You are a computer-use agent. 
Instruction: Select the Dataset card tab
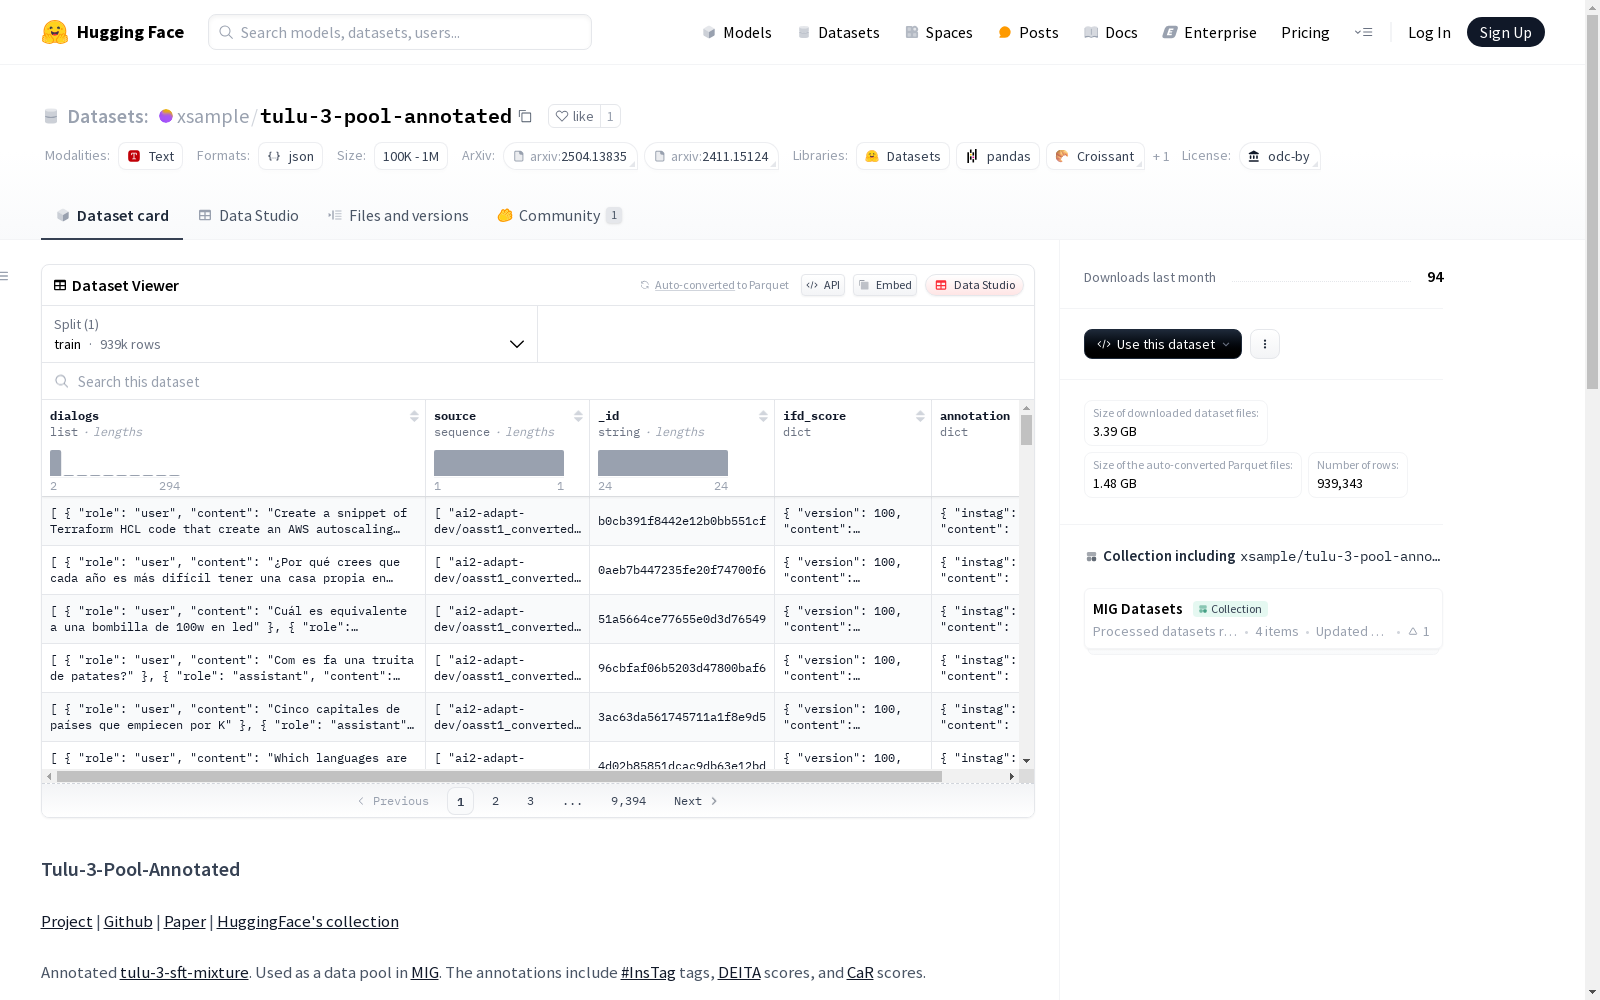[112, 216]
